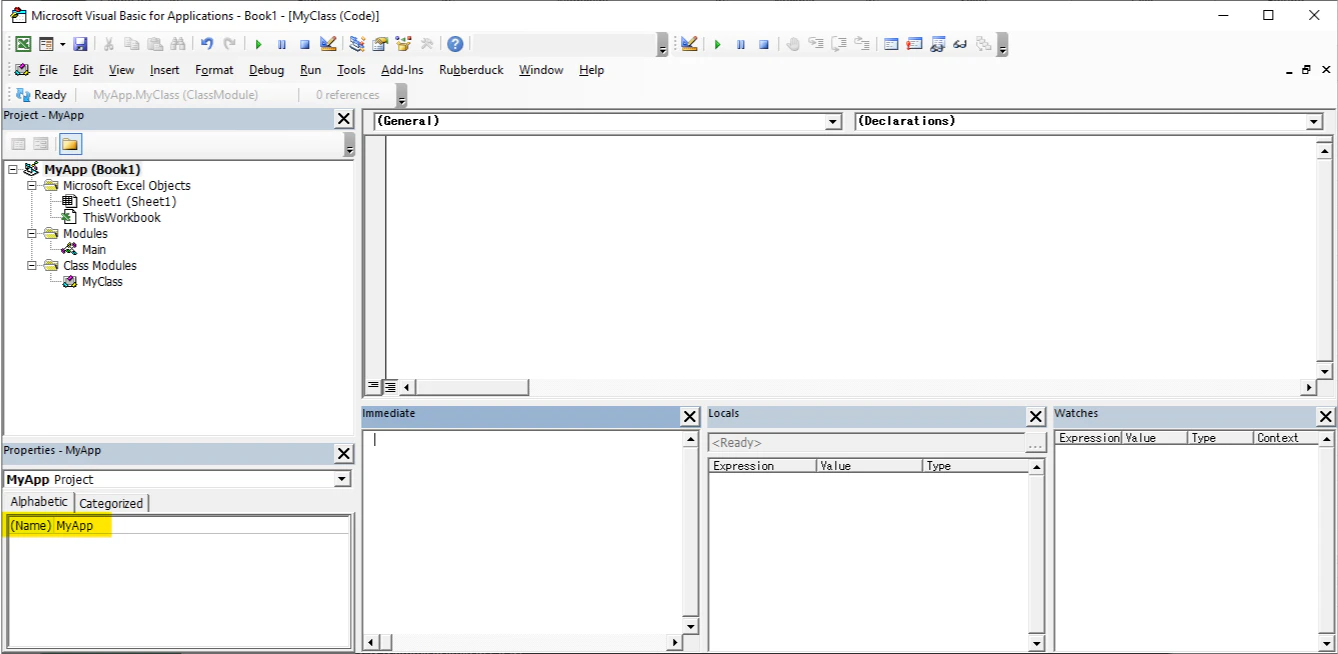The image size is (1338, 654).
Task: Select the Main module in project tree
Action: [x=94, y=250]
